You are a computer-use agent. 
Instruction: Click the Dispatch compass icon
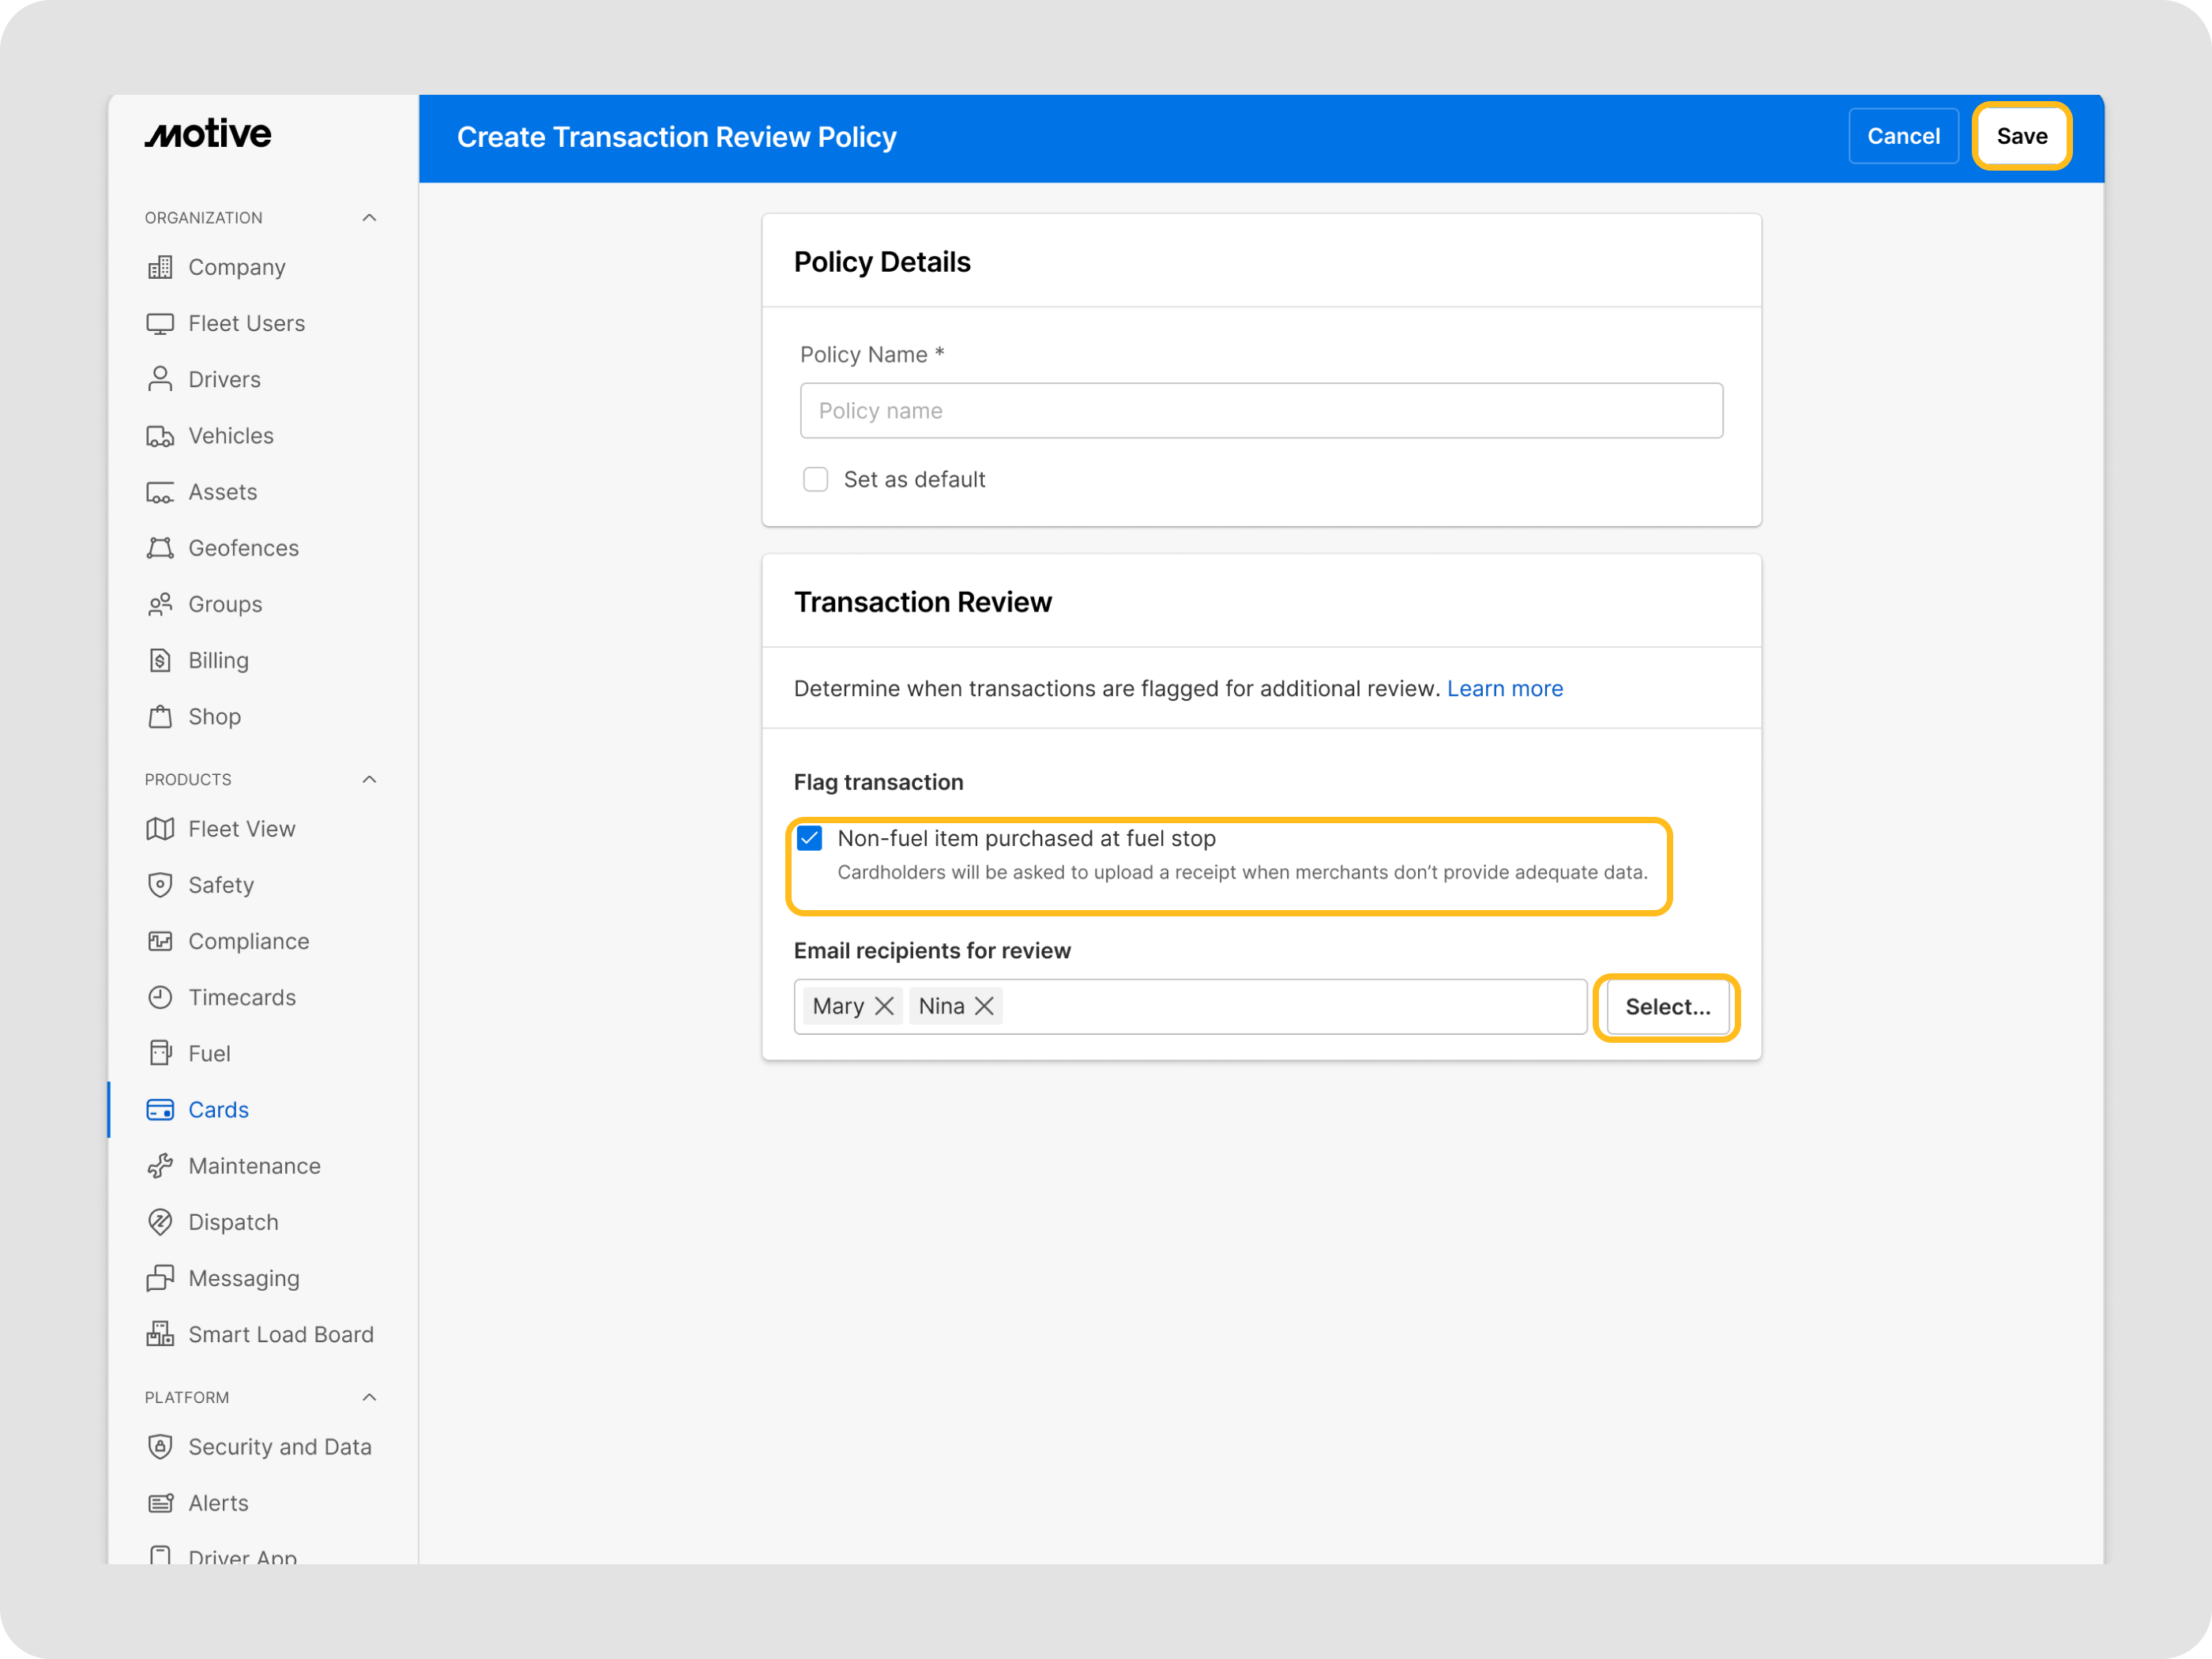(x=160, y=1222)
